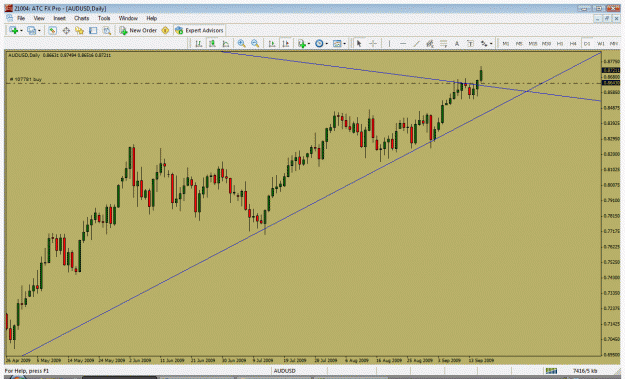The image size is (625, 379).
Task: Select the Arrows objects tool
Action: point(484,43)
